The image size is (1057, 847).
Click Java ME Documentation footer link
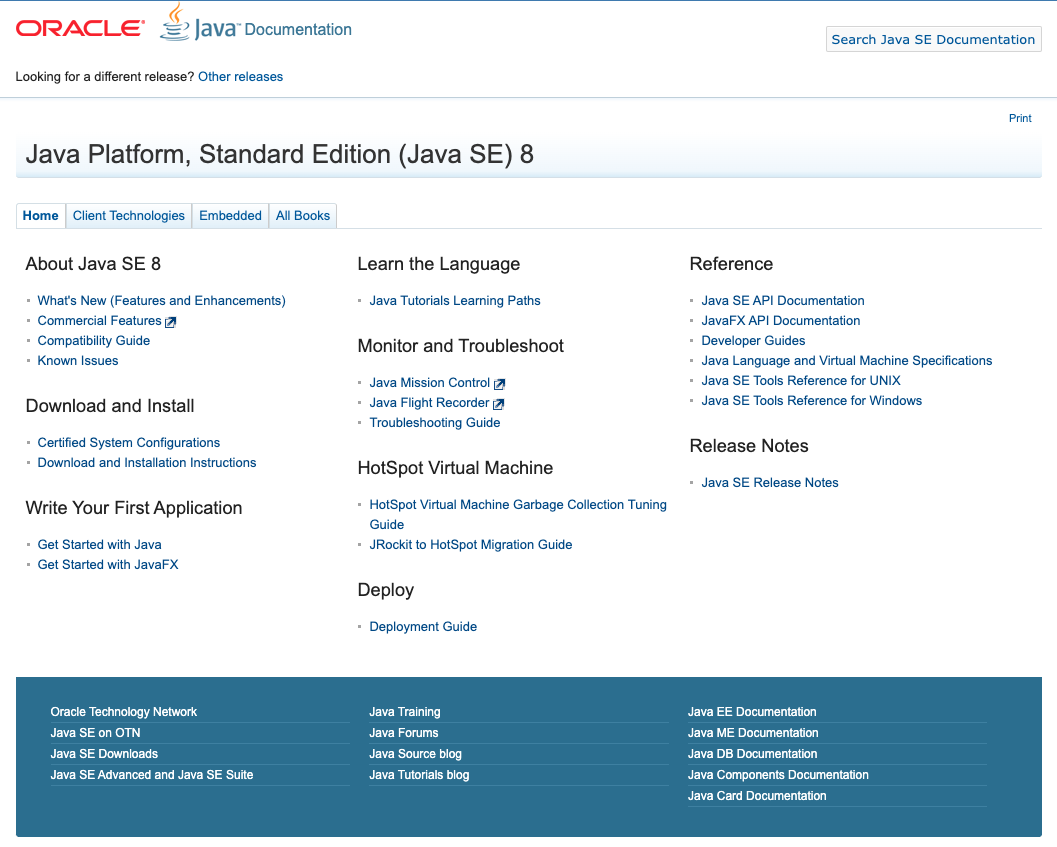click(x=753, y=733)
